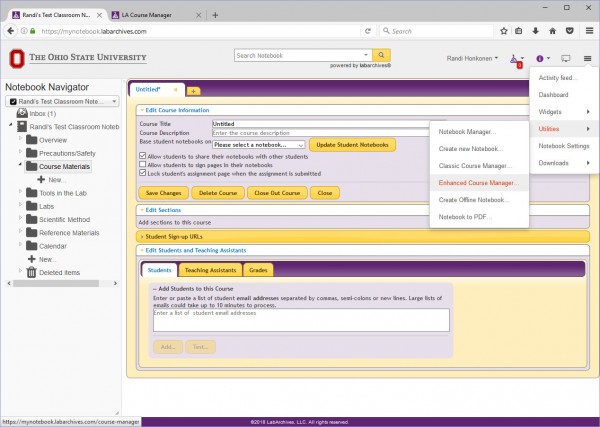600x427 pixels.
Task: Click the Course Title input field
Action: point(321,124)
